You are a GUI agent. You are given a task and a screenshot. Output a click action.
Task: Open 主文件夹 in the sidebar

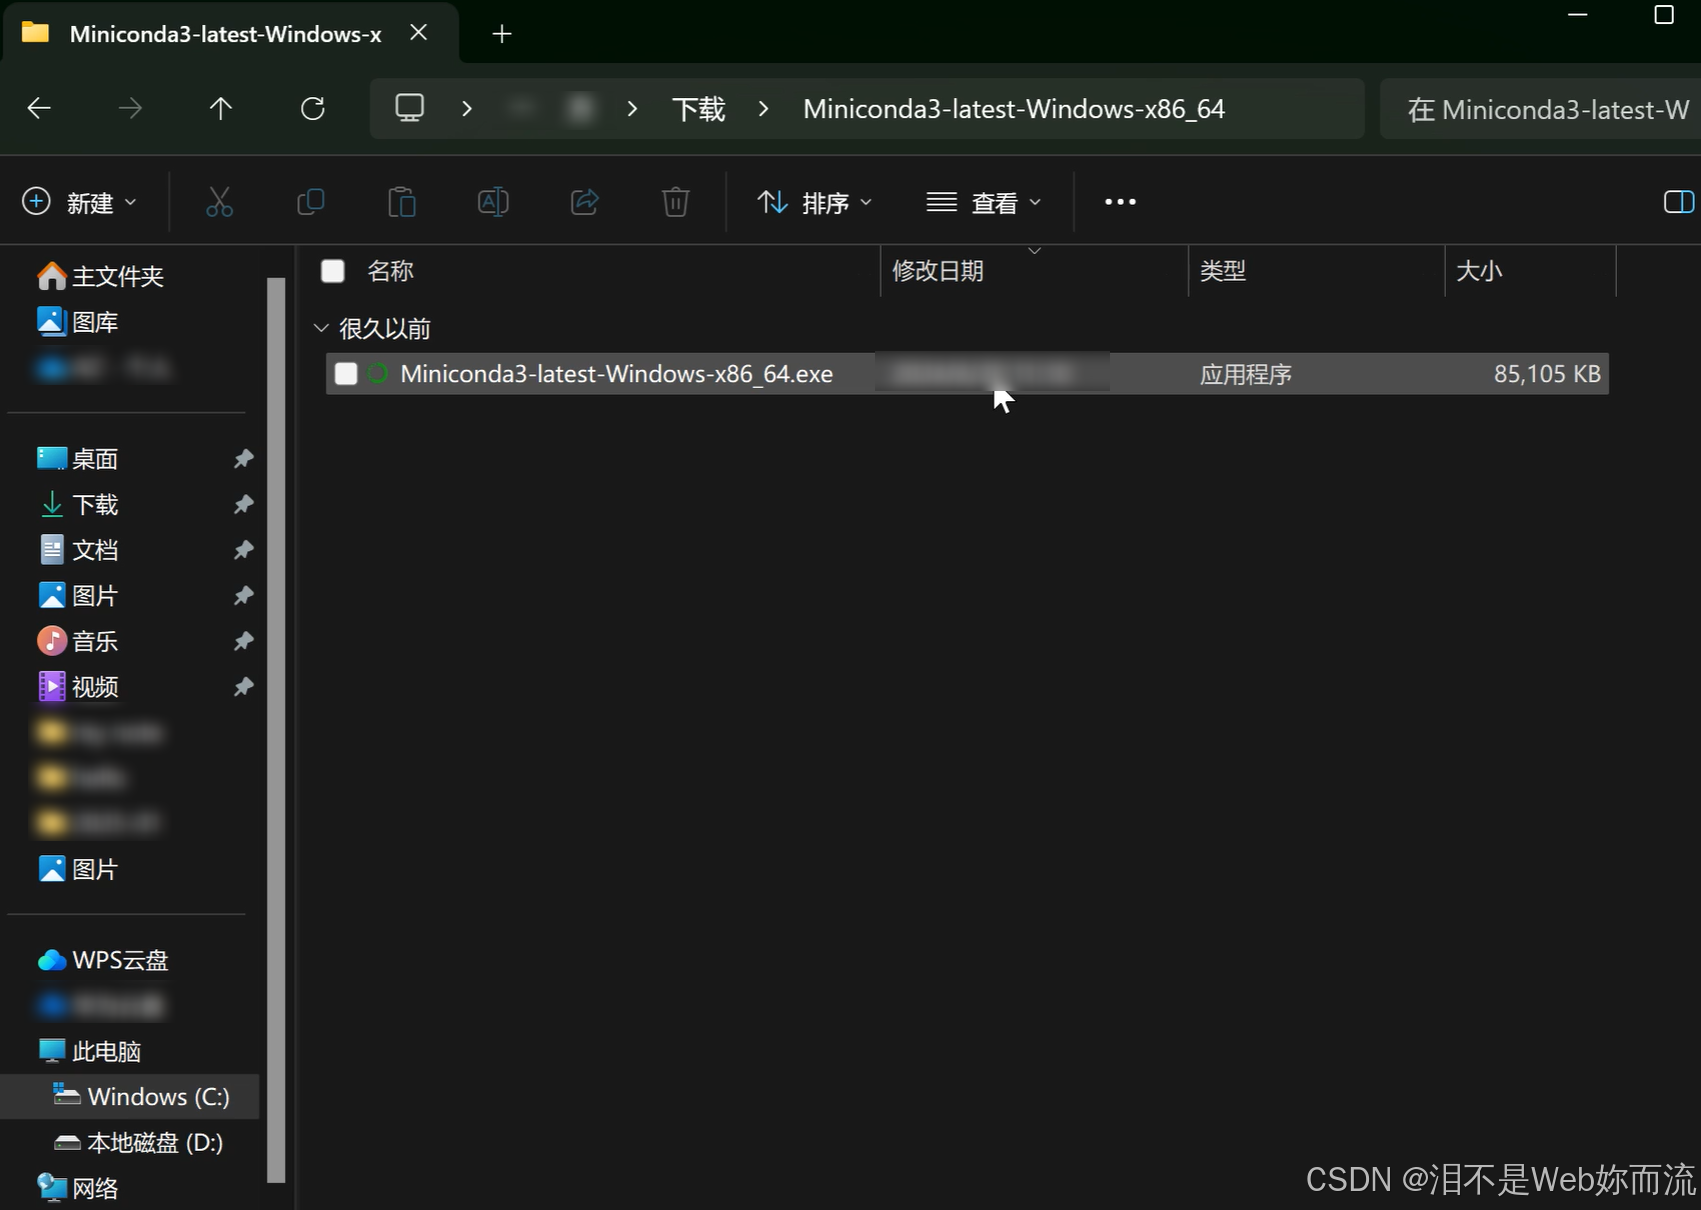click(x=100, y=276)
